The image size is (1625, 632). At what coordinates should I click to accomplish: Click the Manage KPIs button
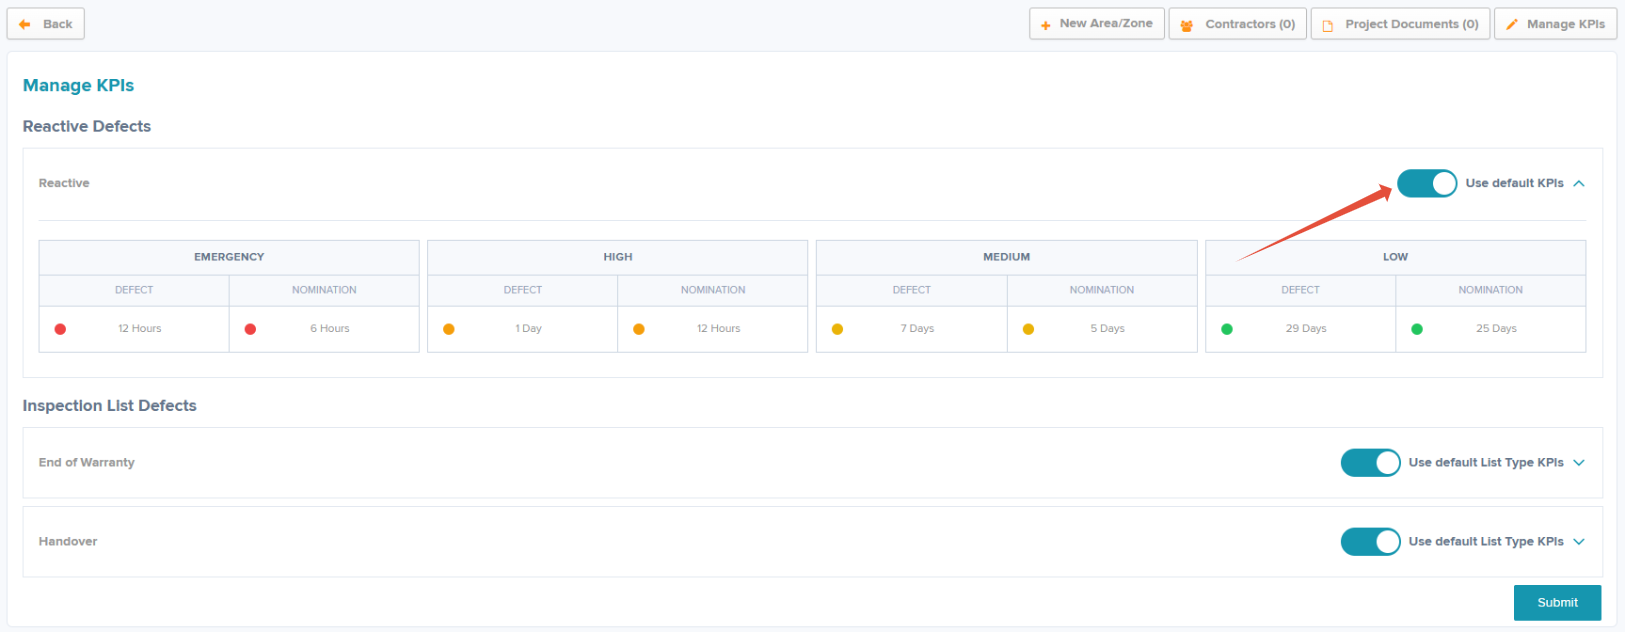coord(1556,24)
